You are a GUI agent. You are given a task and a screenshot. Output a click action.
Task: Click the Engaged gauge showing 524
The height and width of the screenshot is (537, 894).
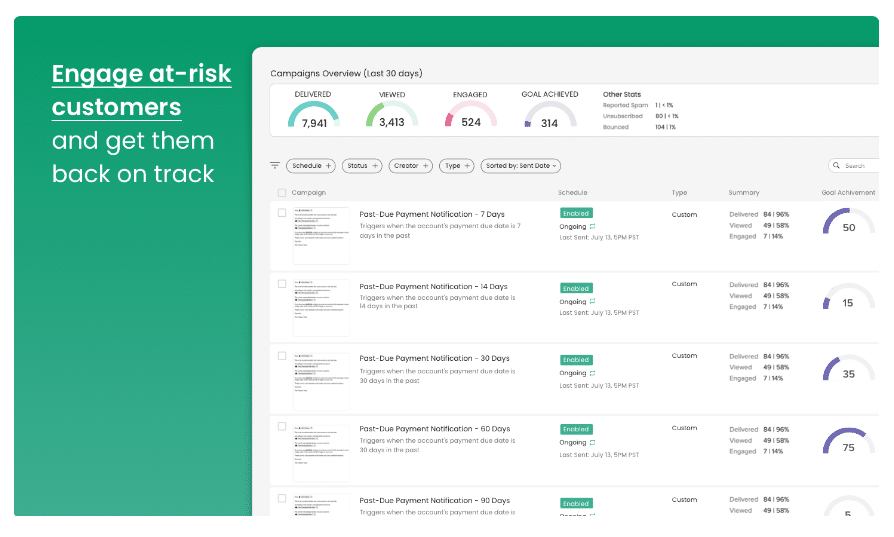click(x=470, y=117)
